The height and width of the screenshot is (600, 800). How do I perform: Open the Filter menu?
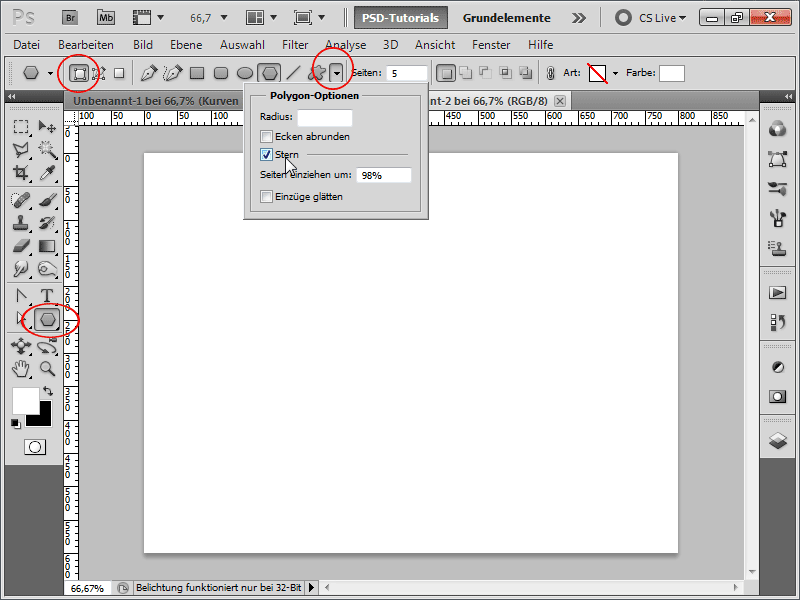coord(295,45)
